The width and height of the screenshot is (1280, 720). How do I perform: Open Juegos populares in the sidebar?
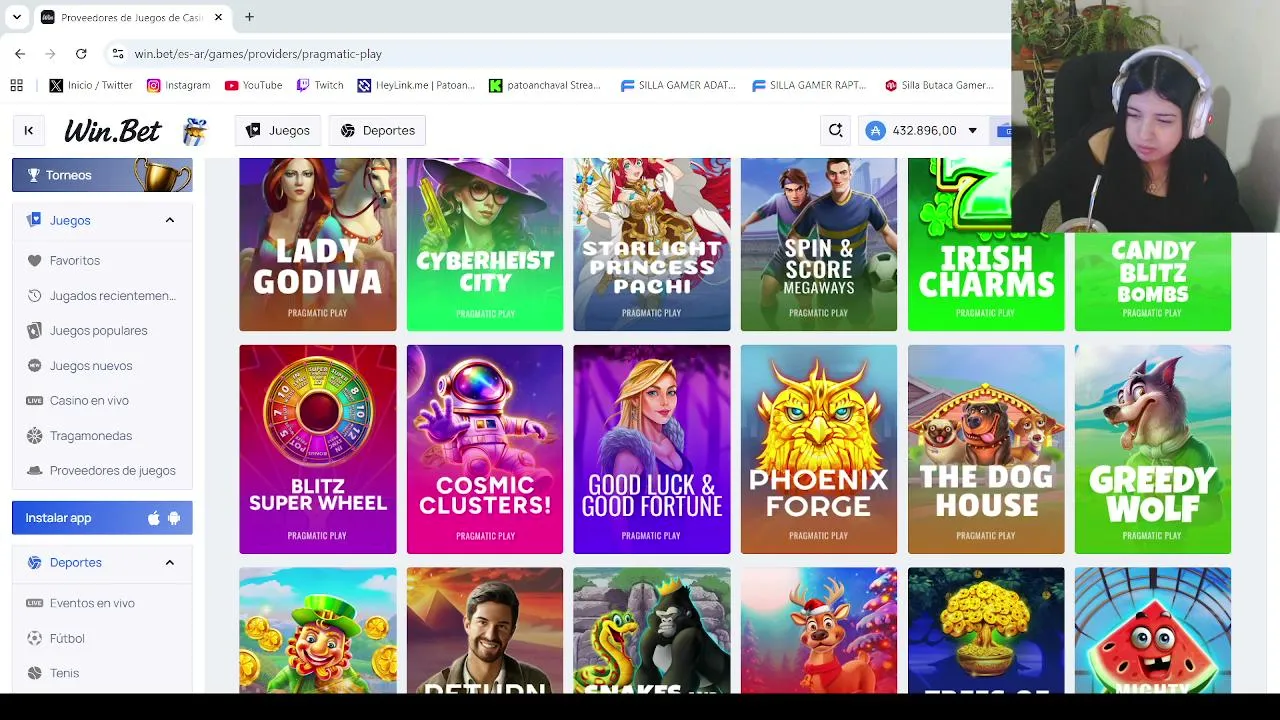click(99, 331)
